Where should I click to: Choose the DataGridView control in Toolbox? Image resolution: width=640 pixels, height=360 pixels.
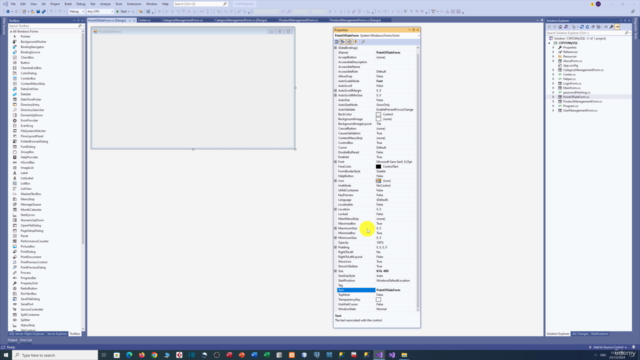[29, 89]
